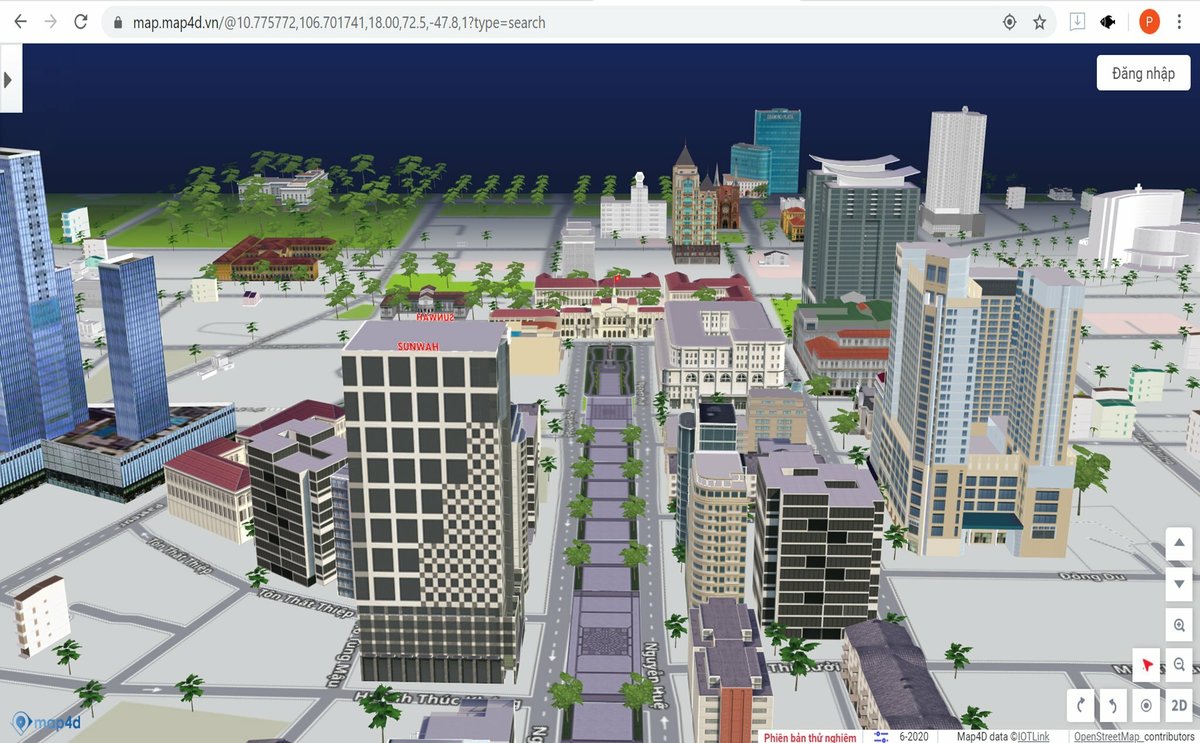Rotate the map view counterclockwise
The width and height of the screenshot is (1200, 743).
1113,705
